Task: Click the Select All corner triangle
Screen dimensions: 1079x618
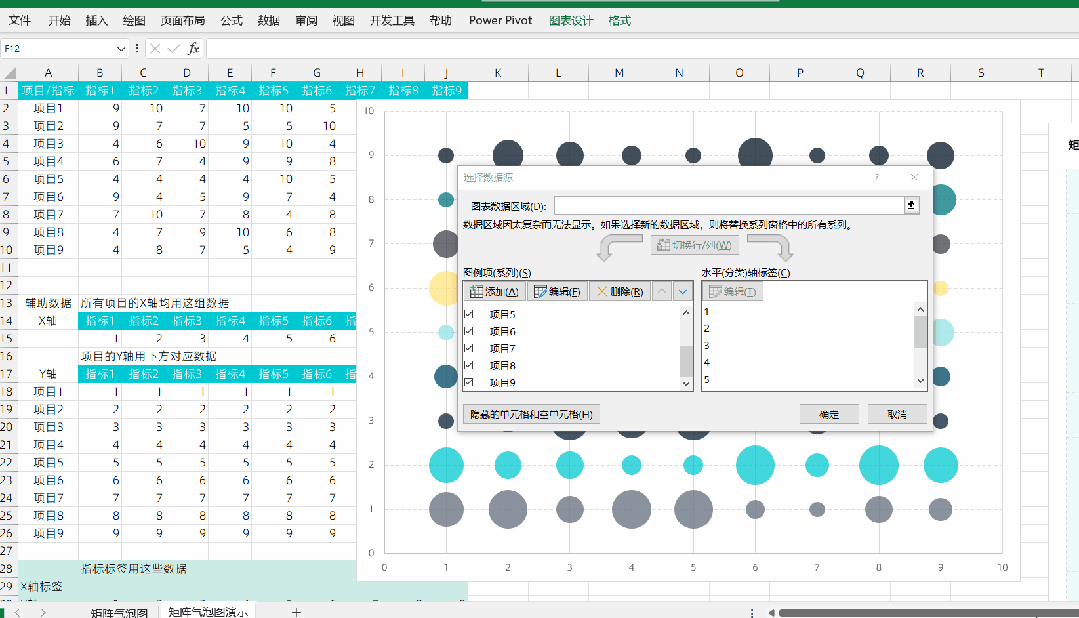Action: tap(9, 72)
